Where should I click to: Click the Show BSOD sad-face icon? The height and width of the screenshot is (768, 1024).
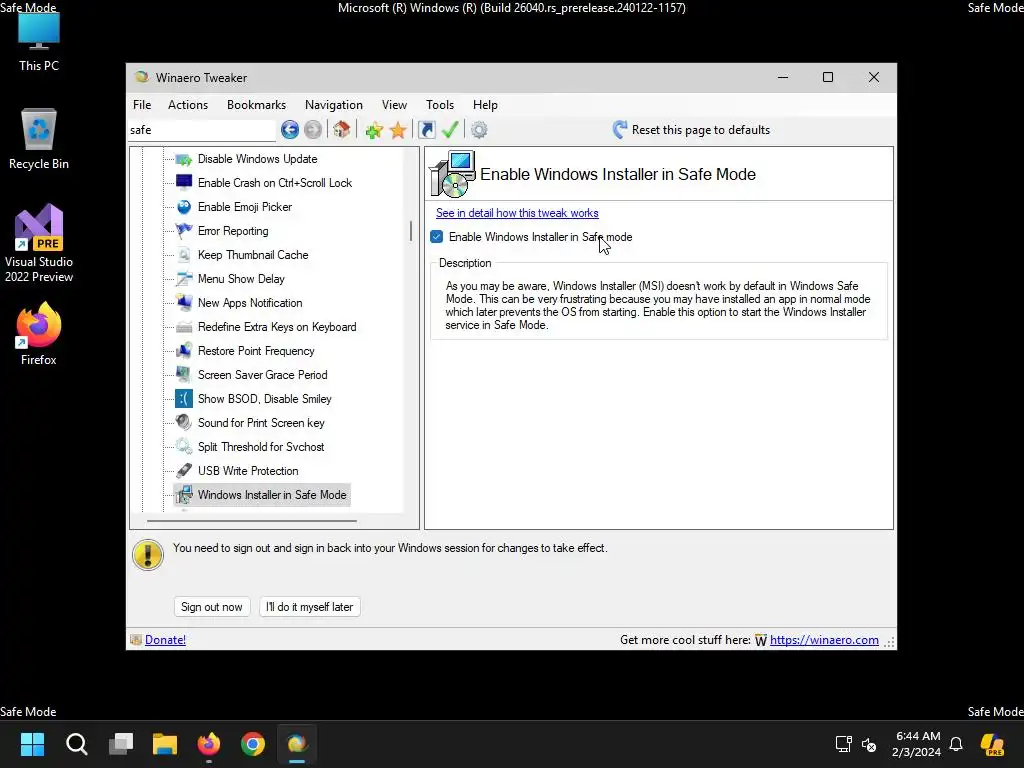click(184, 398)
